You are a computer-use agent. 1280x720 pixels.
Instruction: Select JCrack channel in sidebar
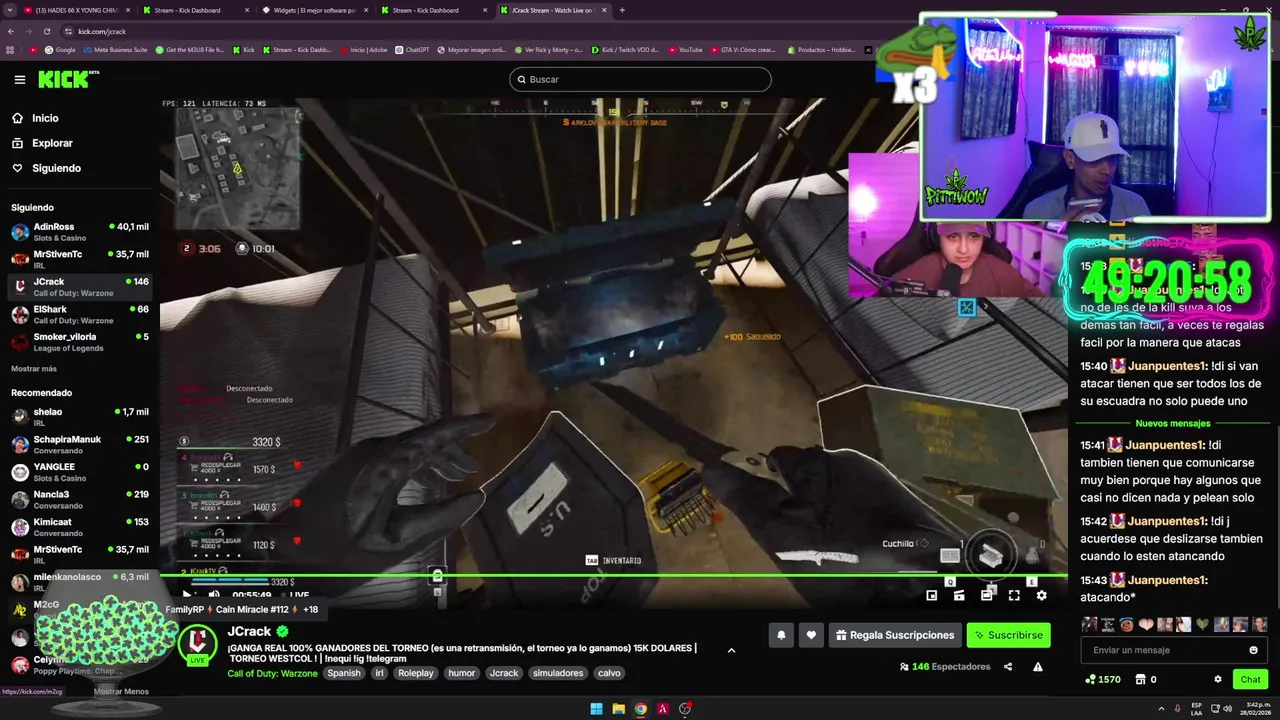[78, 287]
